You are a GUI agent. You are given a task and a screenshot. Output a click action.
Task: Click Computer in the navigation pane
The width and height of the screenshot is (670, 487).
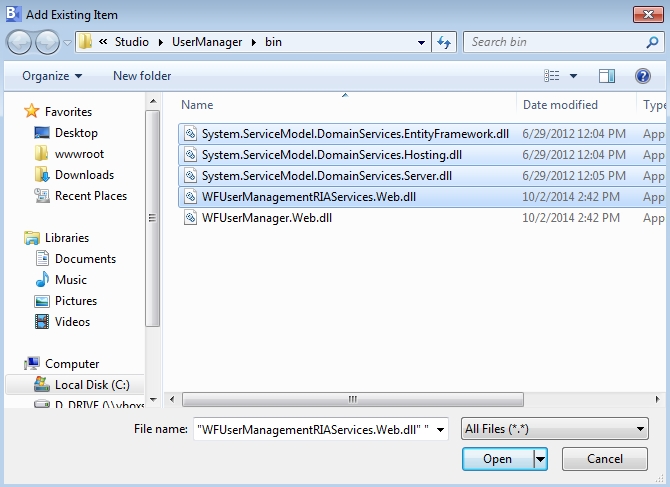(x=72, y=364)
